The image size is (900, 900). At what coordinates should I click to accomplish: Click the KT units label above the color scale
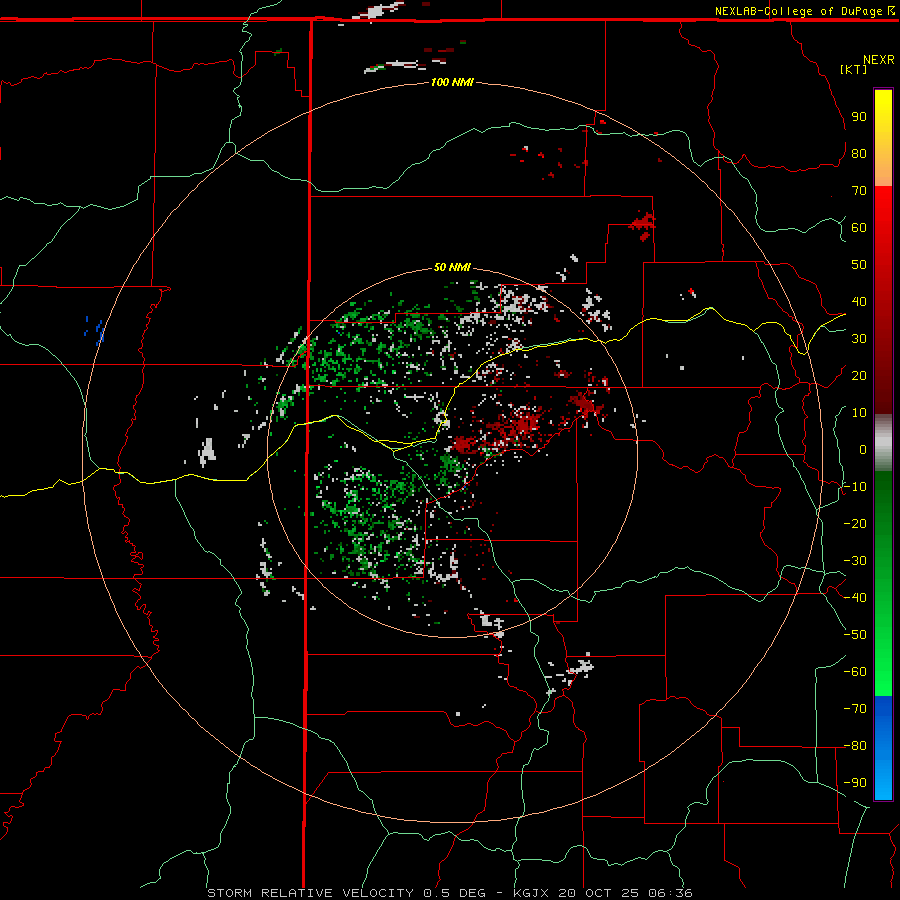[x=853, y=69]
